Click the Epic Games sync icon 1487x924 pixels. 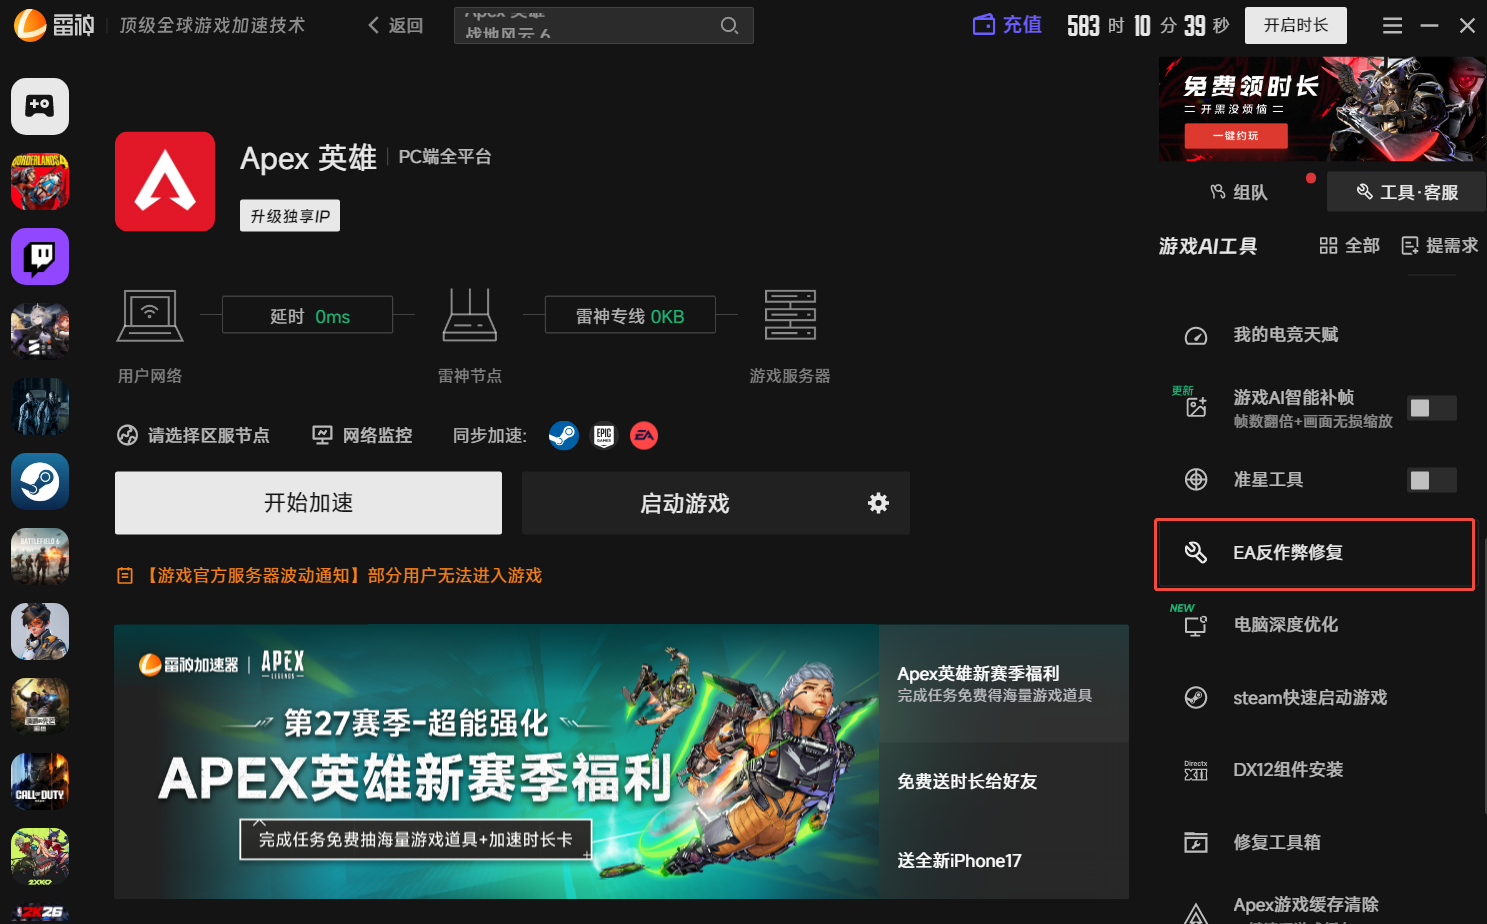coord(604,436)
